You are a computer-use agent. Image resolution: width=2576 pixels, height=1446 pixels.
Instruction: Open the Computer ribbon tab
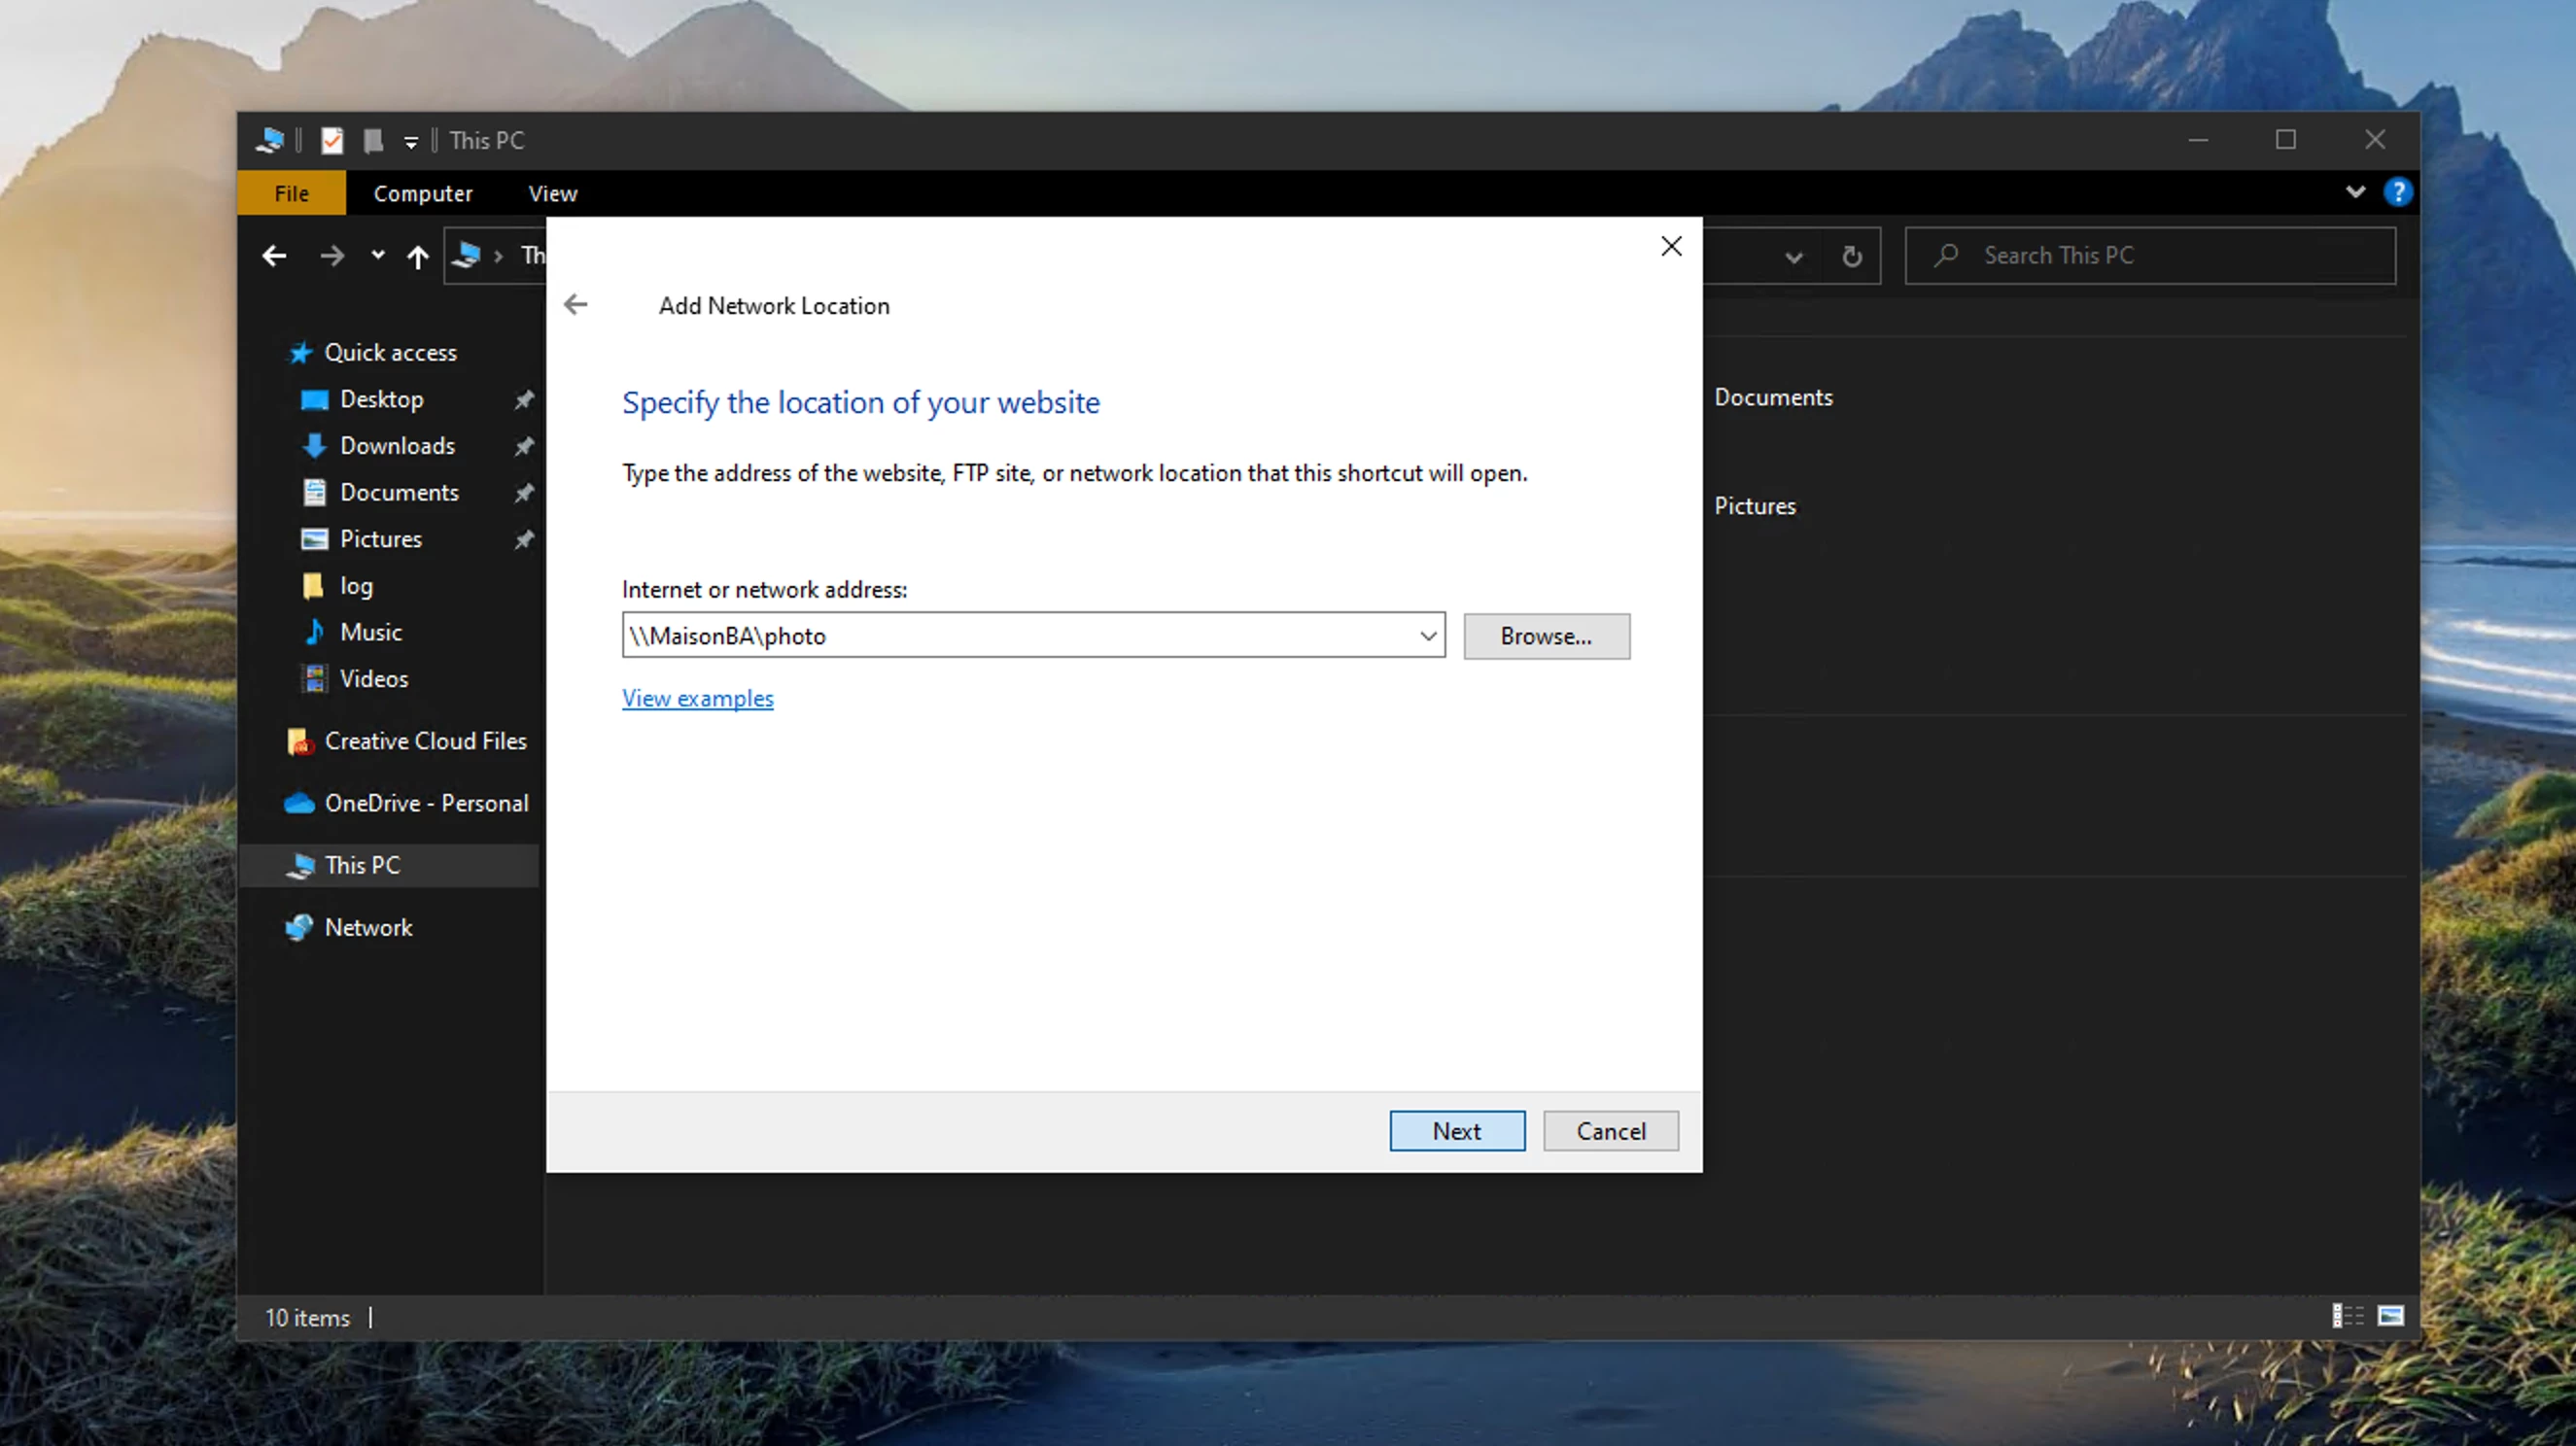coord(422,193)
